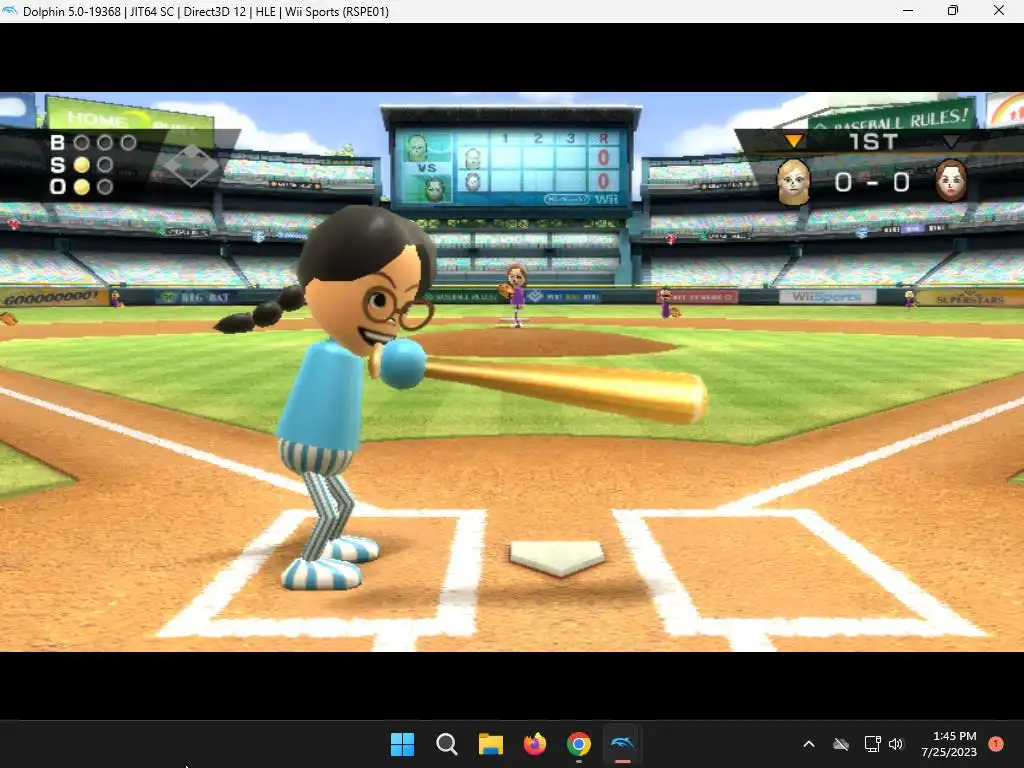
Task: Click the lit yellow out dot
Action: point(82,187)
